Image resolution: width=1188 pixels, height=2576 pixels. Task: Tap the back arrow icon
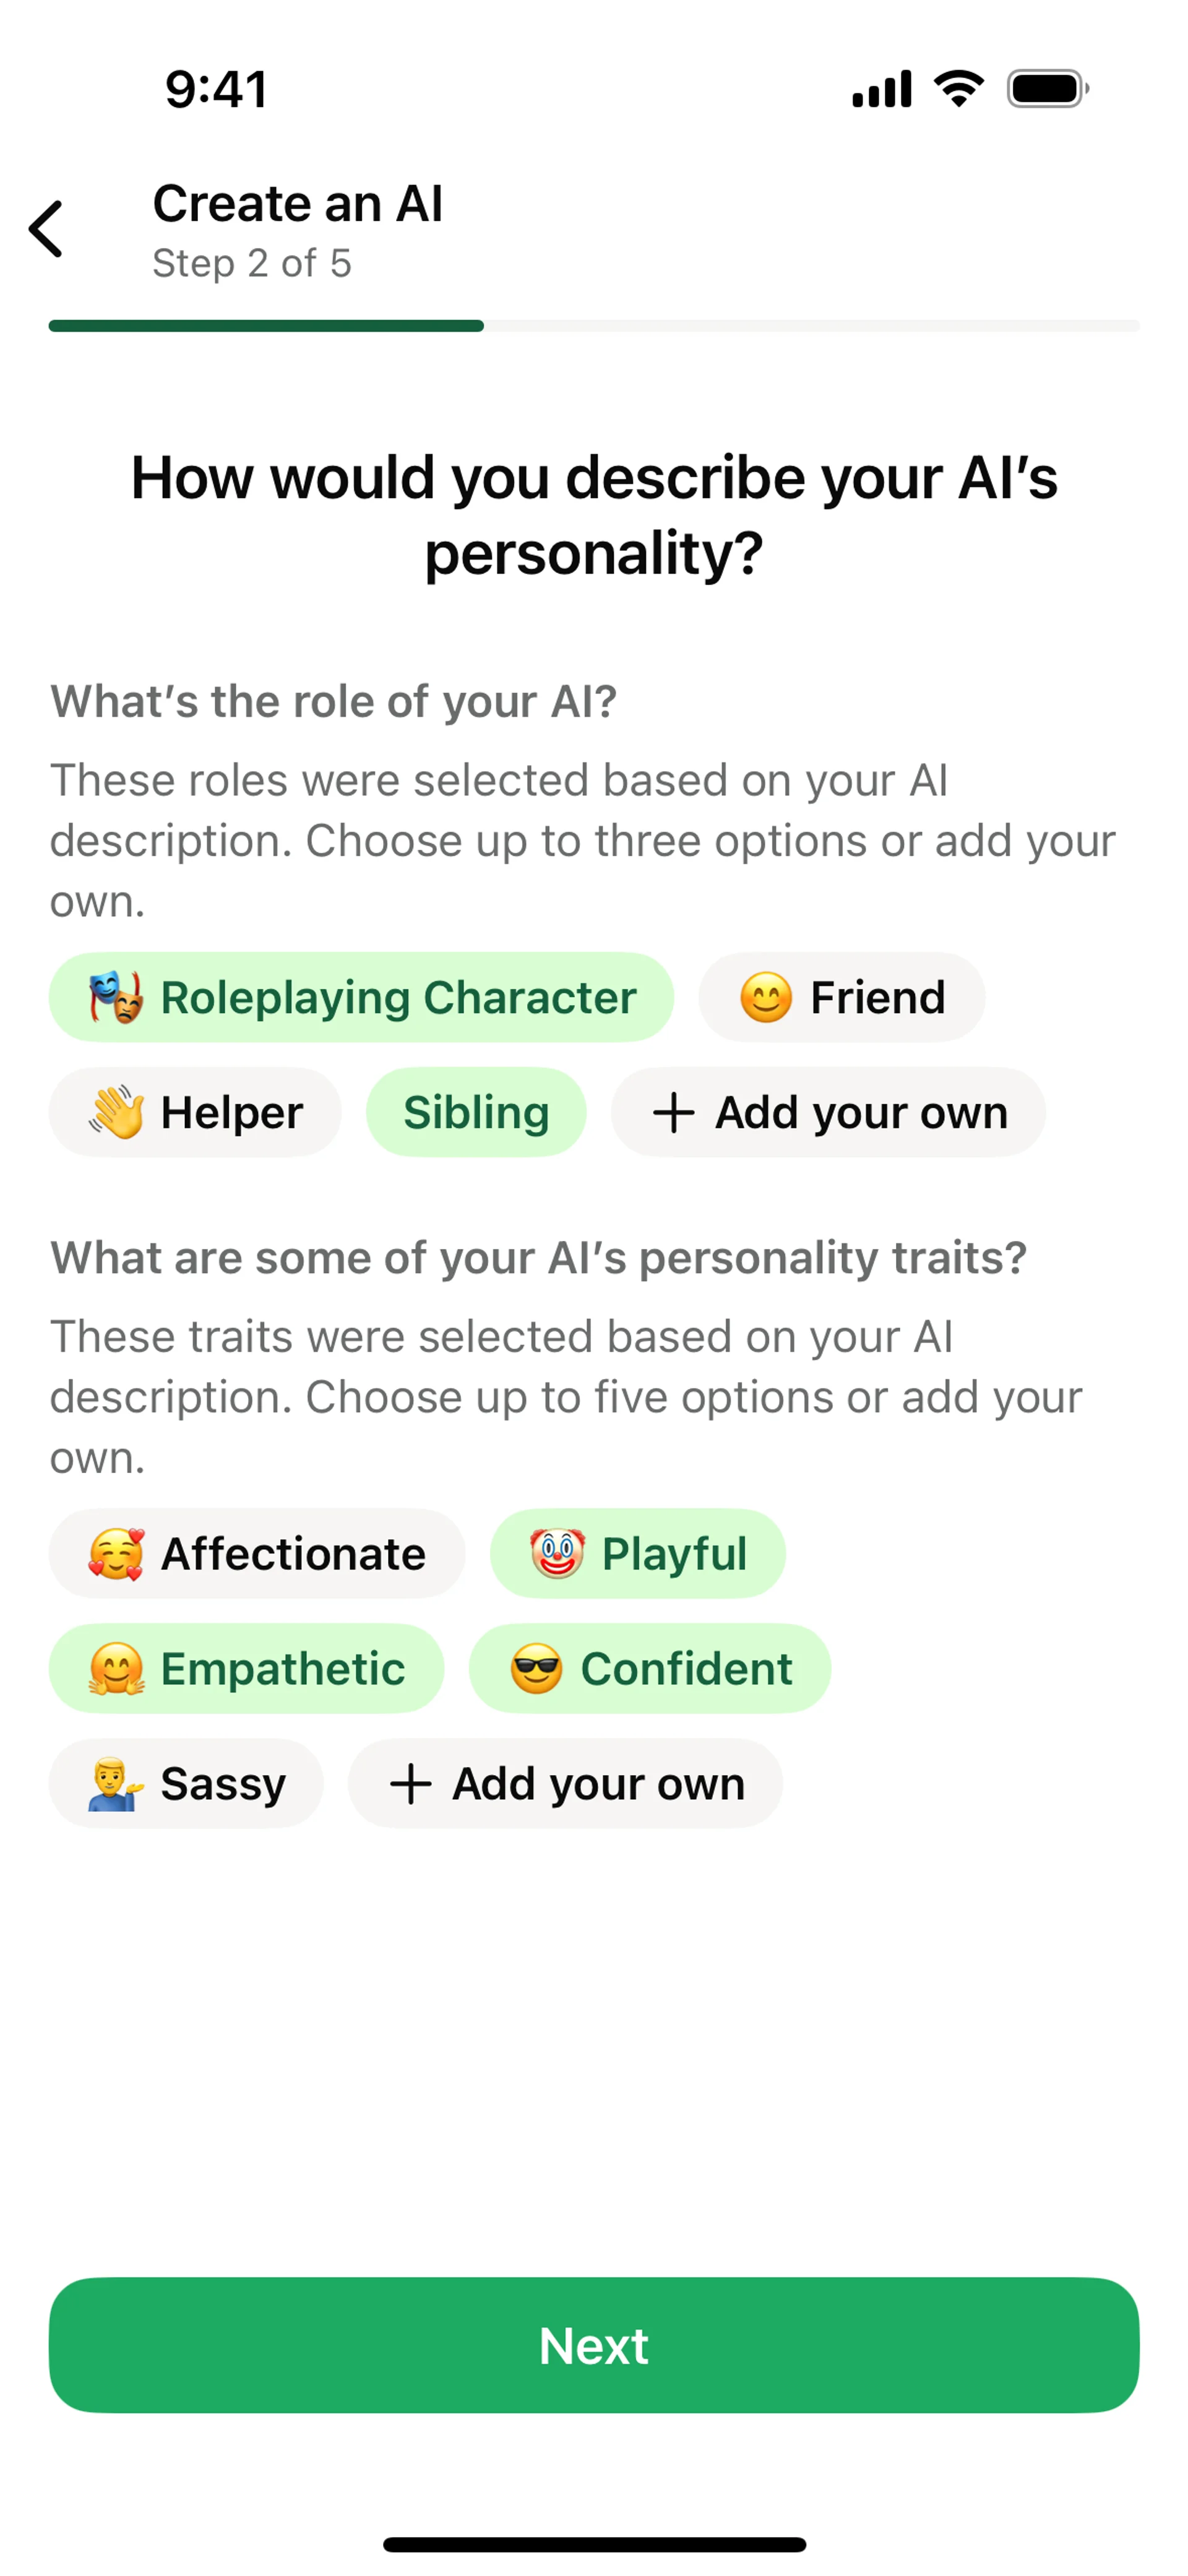46,229
